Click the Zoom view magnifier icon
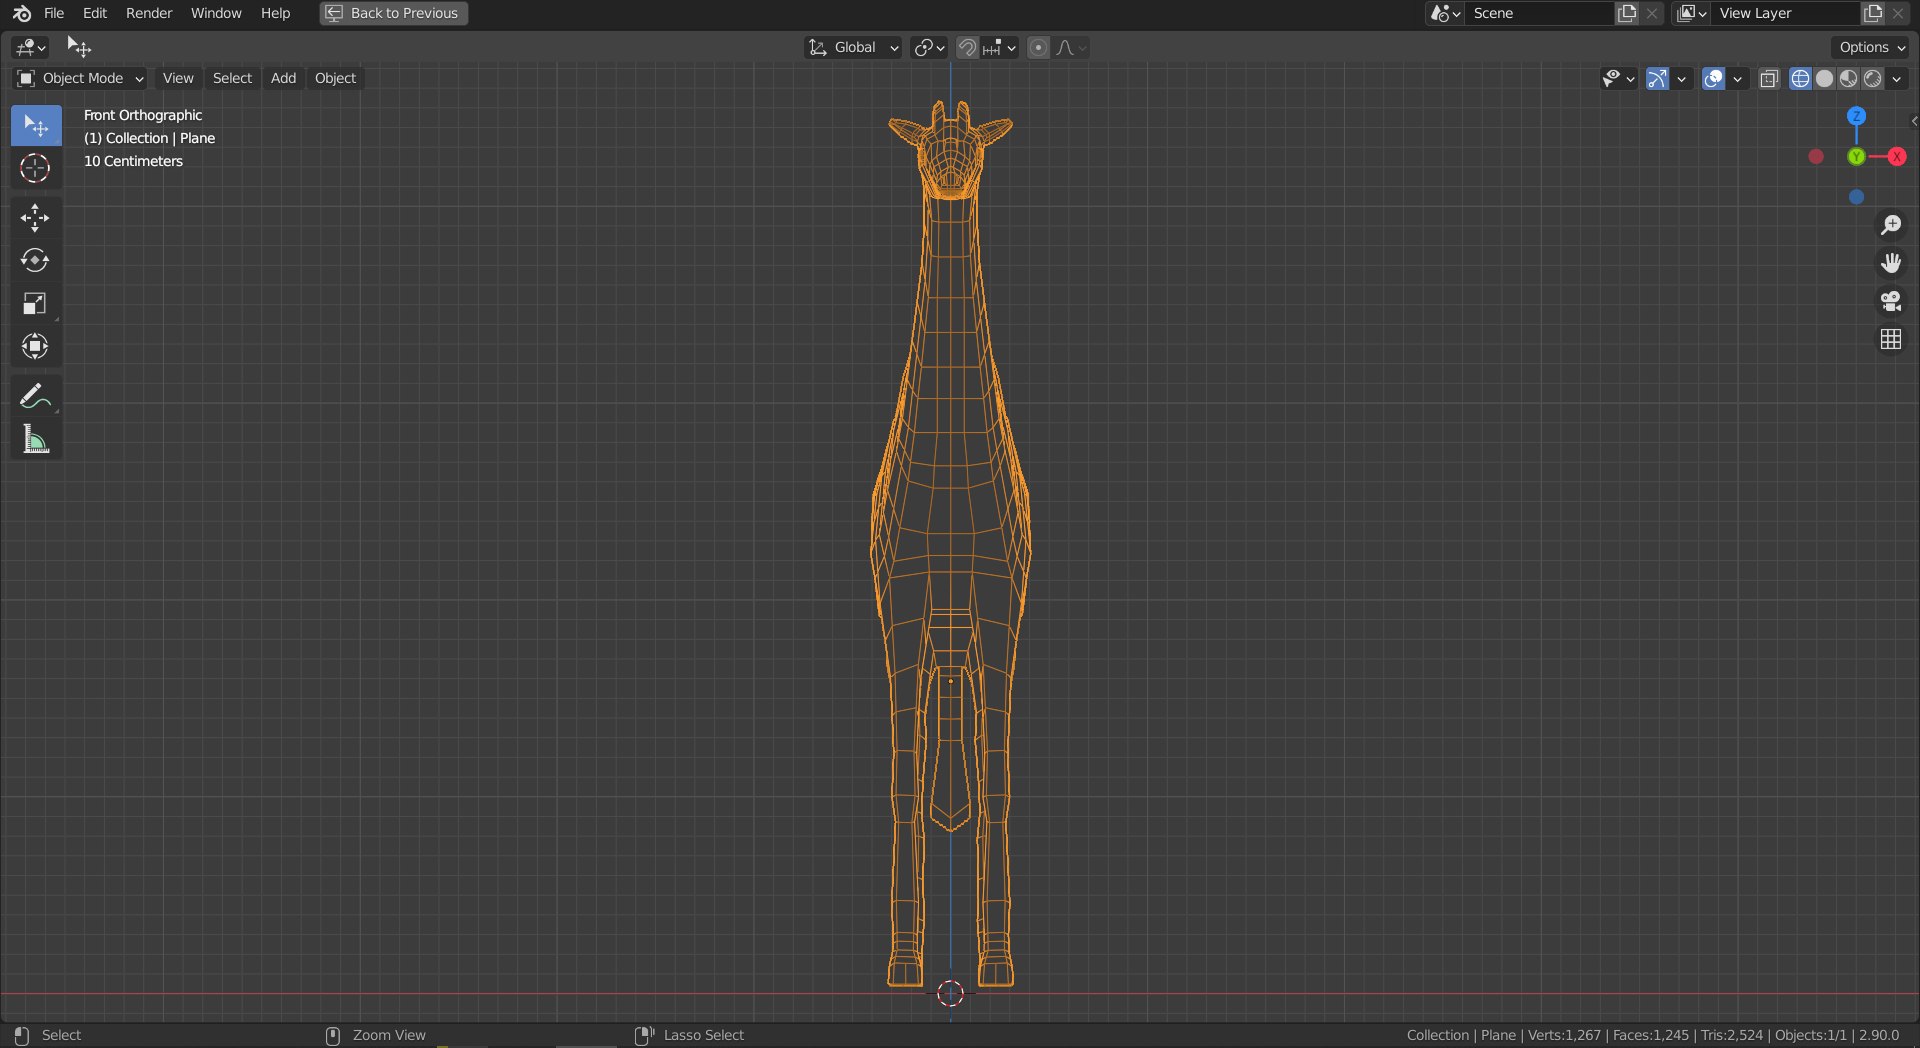 [1890, 225]
